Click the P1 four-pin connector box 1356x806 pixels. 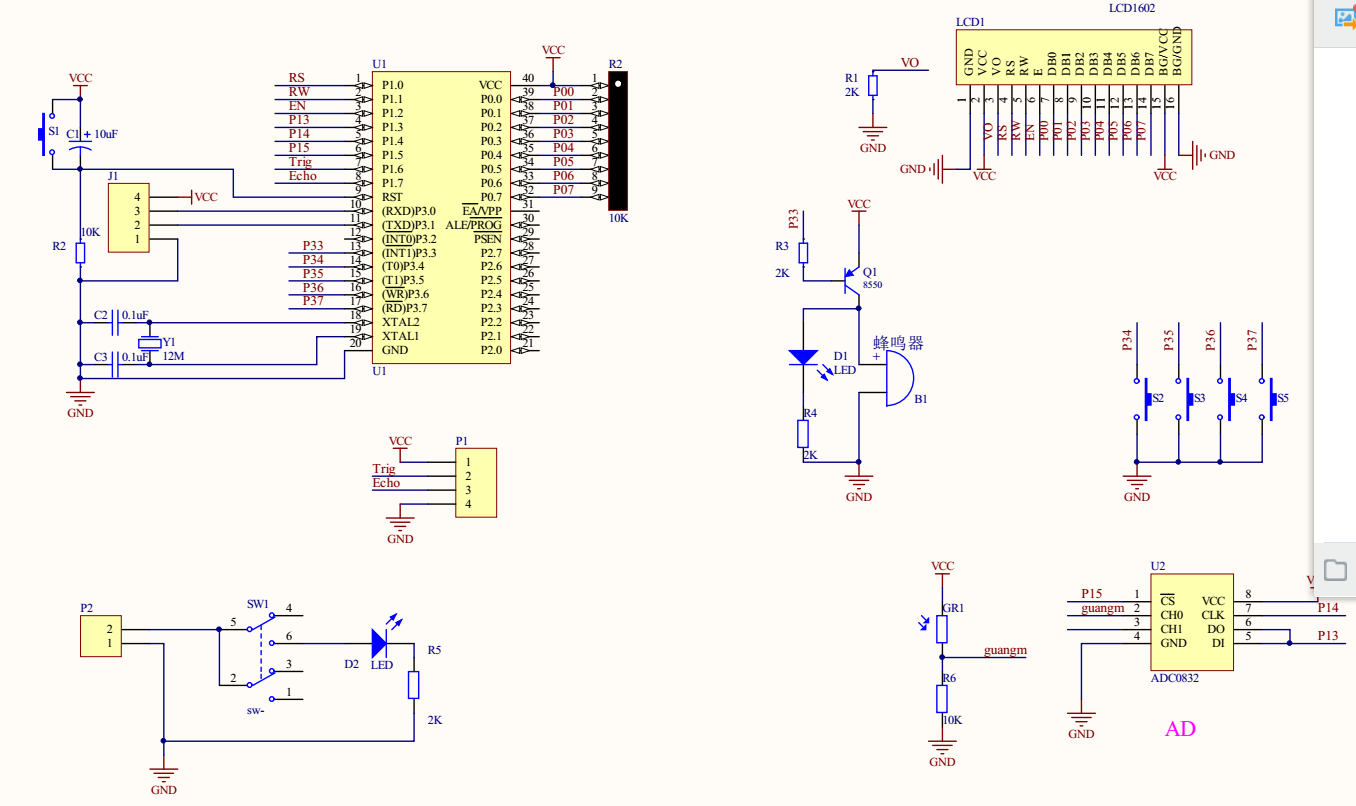[x=476, y=483]
